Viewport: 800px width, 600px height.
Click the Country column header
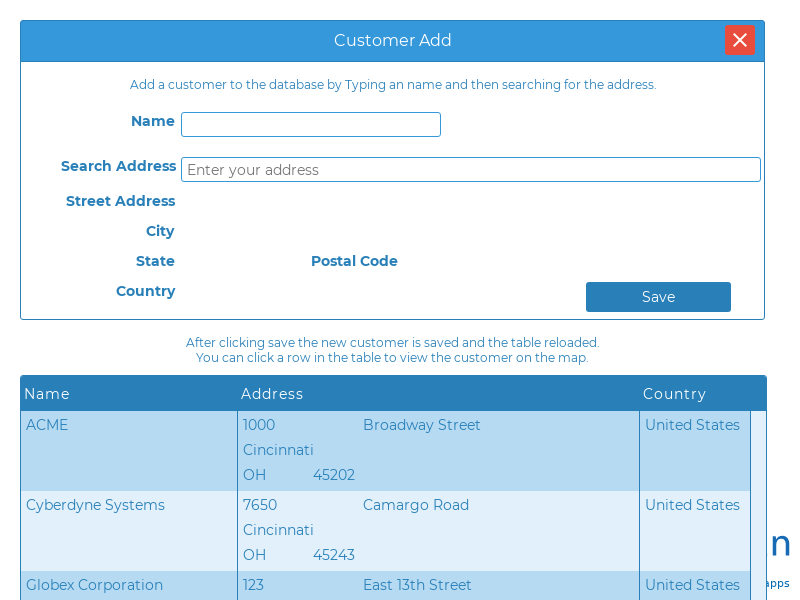point(674,394)
